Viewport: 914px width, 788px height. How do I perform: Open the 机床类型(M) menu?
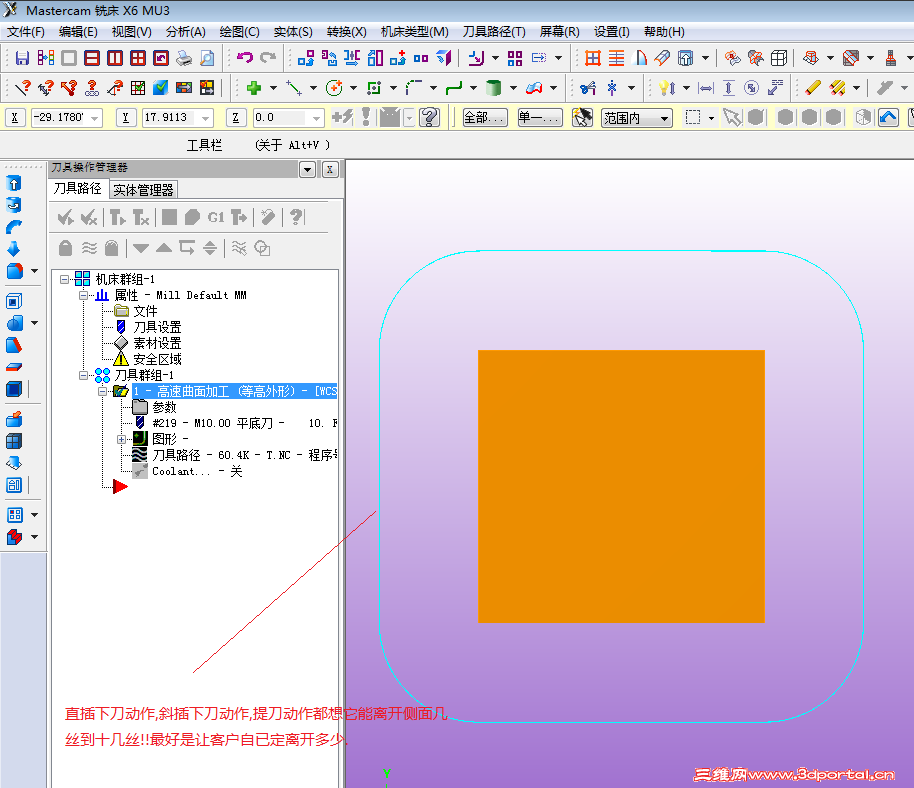point(414,32)
